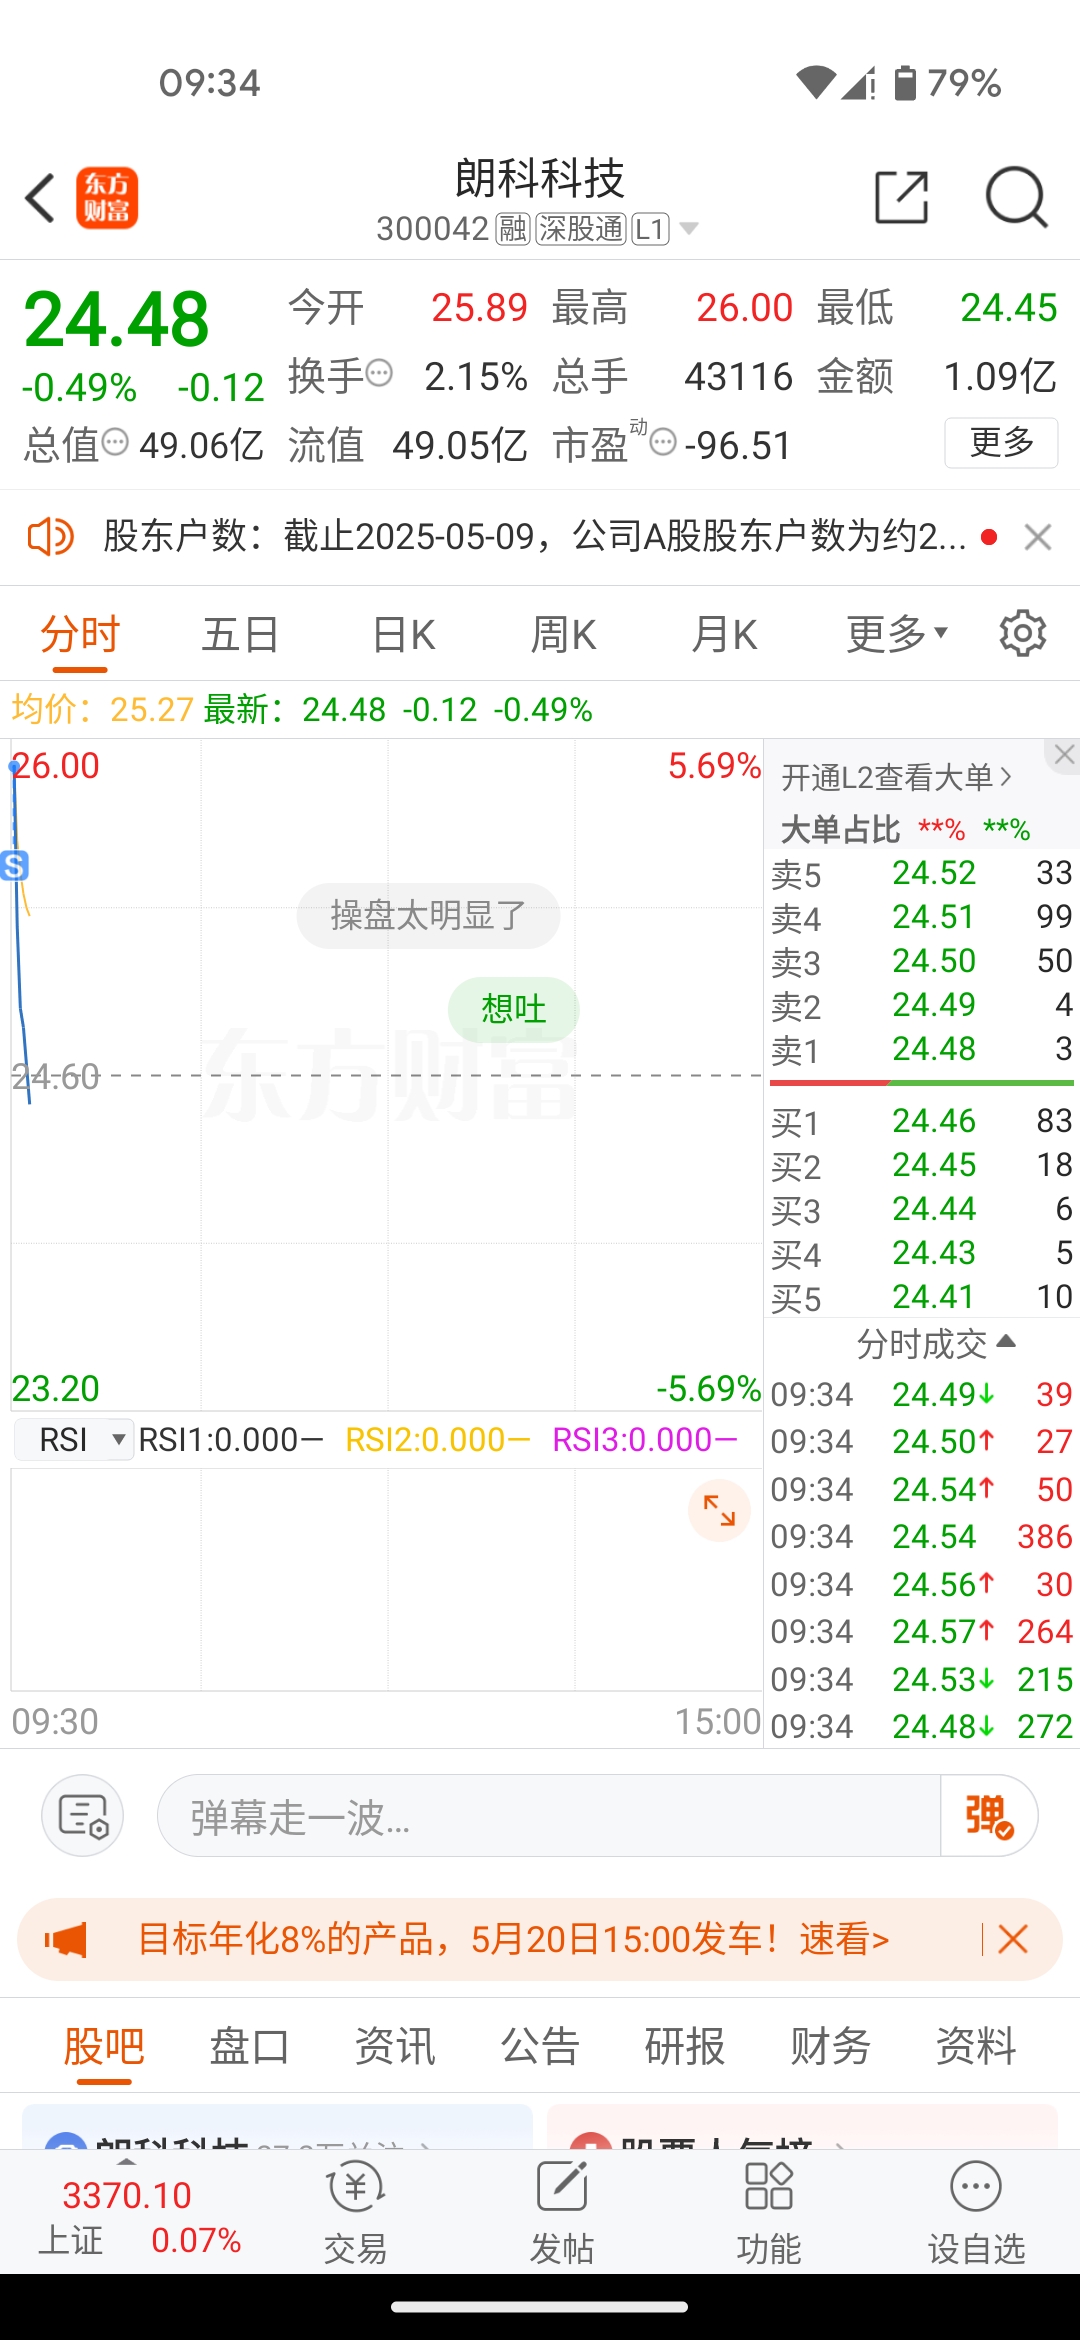
Task: Tap 设自选 add to watchlist icon
Action: 976,2213
